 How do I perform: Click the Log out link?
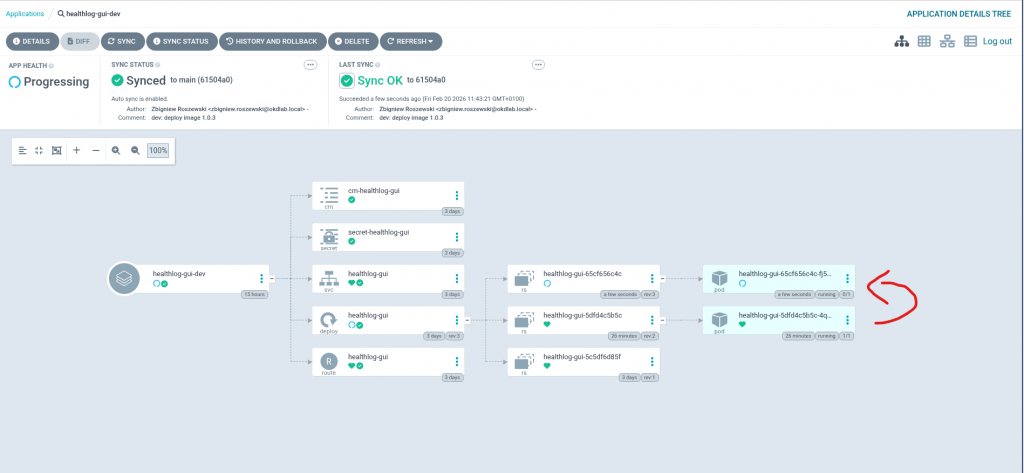coord(997,41)
